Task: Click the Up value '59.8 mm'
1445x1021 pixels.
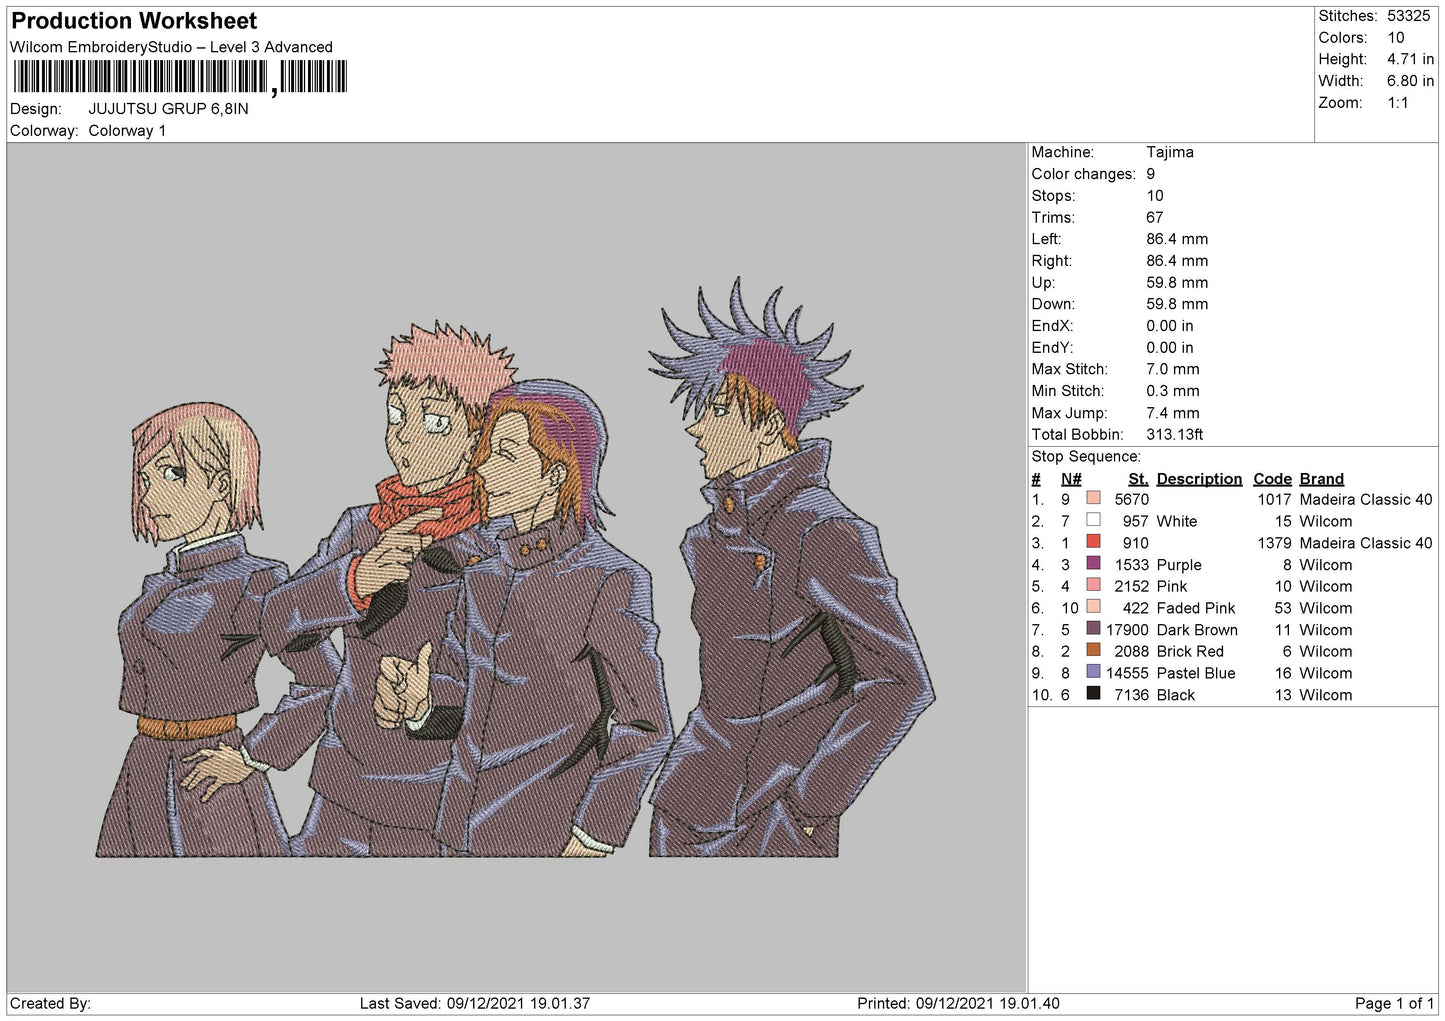Action: click(1177, 283)
